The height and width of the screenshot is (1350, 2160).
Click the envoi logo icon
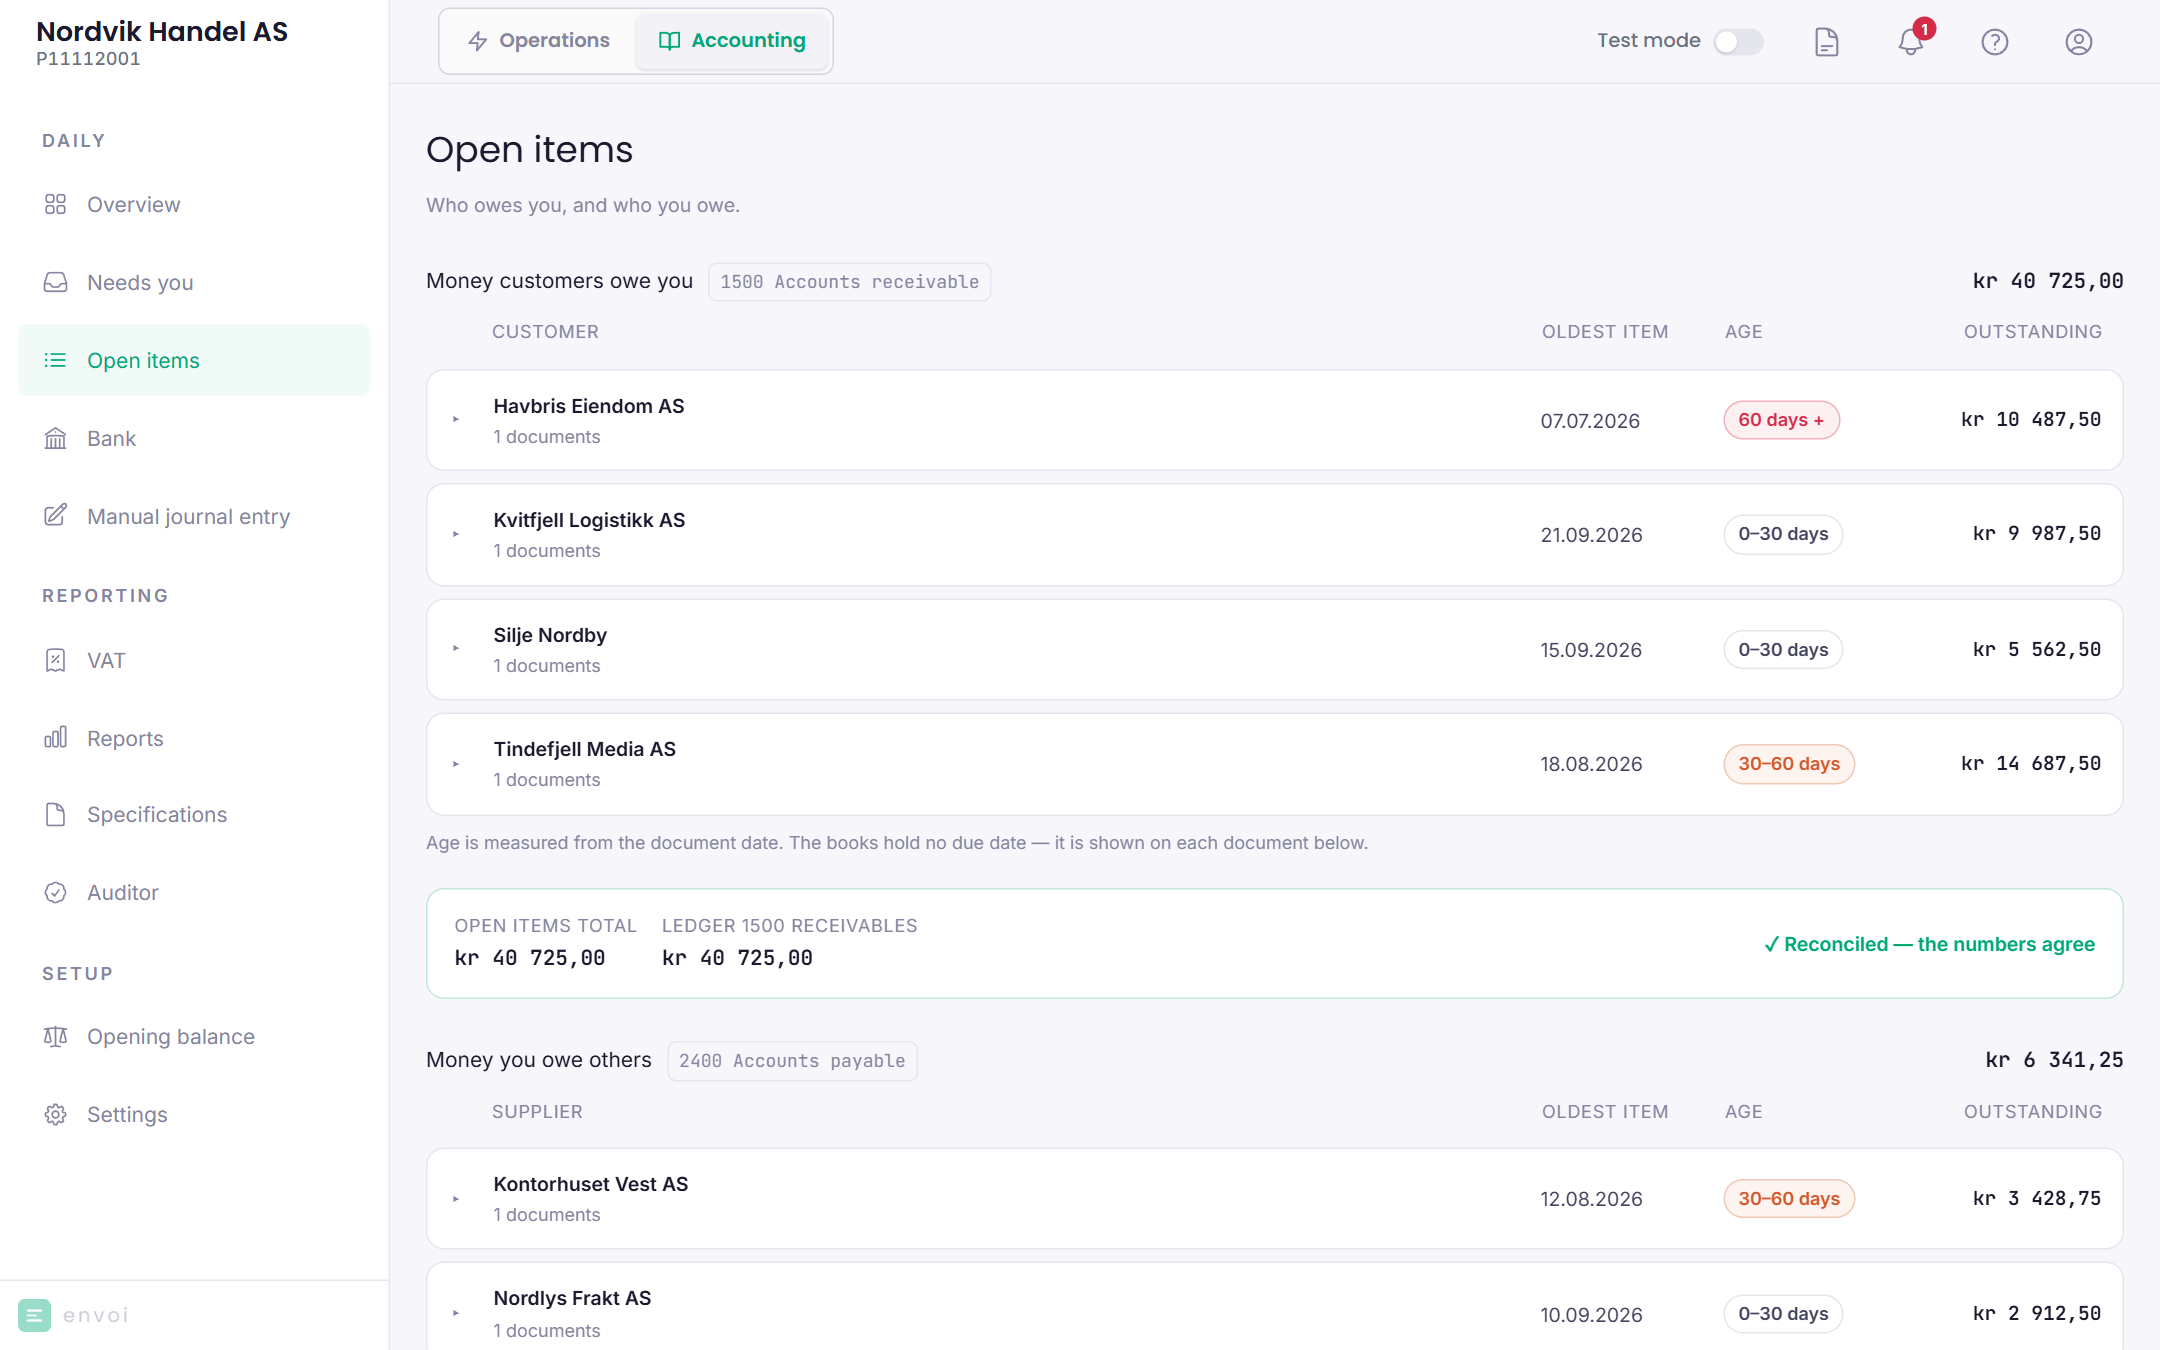point(34,1315)
